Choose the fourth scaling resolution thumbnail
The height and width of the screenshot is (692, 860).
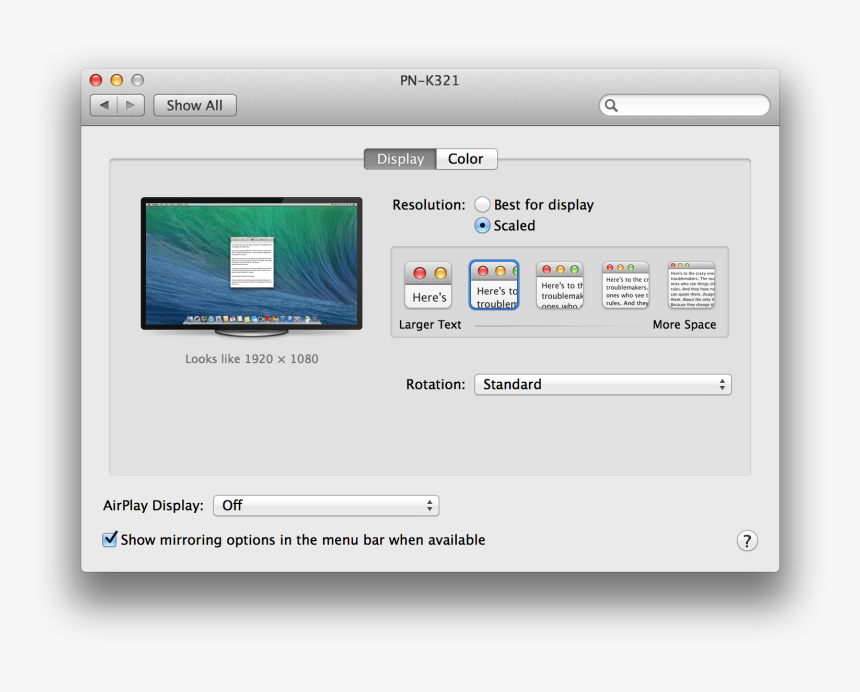point(625,285)
